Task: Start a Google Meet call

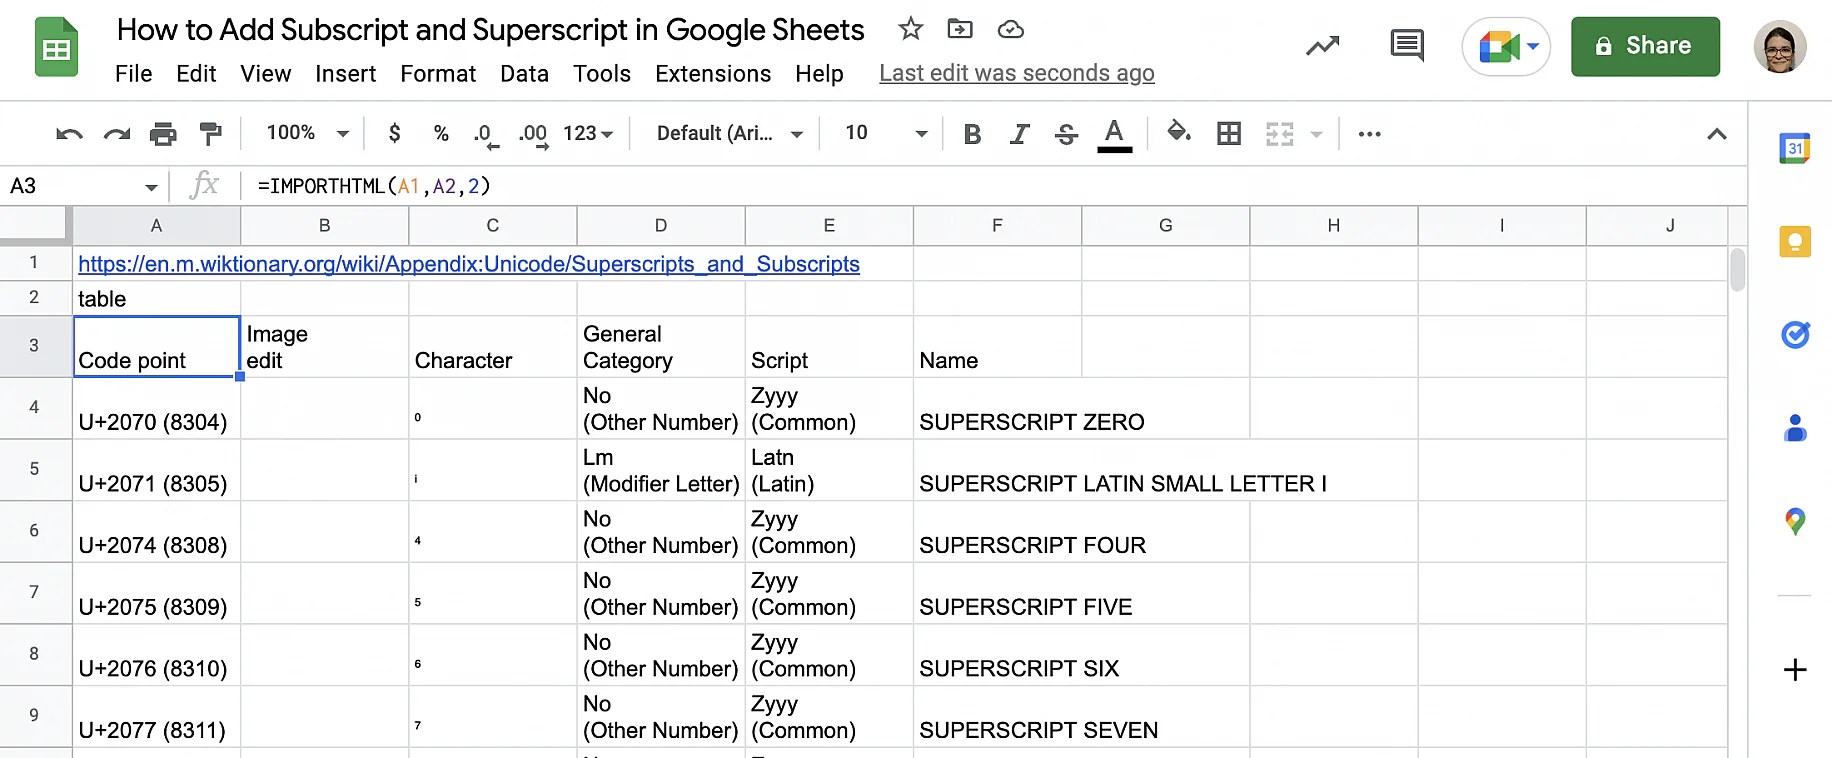Action: [x=1506, y=46]
